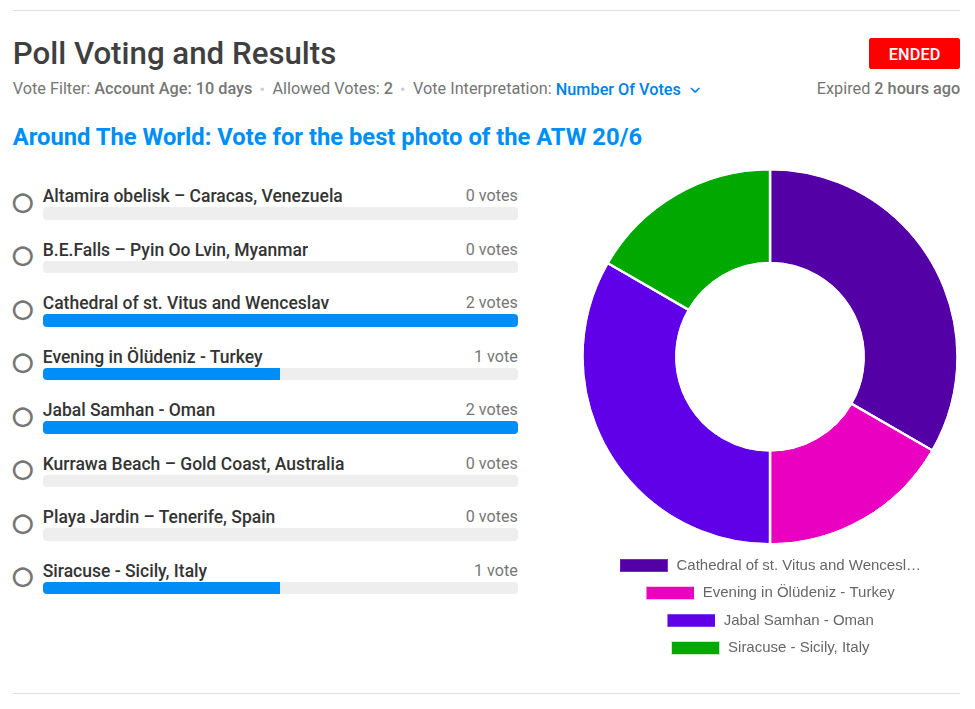Choose Kurrawa Beach – Gold Coast, Australia
975x709 pixels.
pyautogui.click(x=22, y=471)
